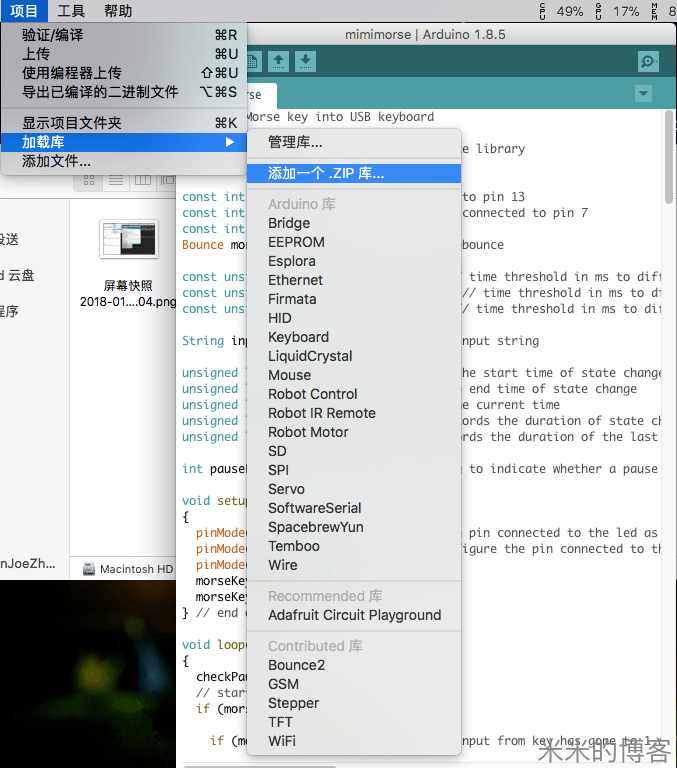Include the Robot IR Remote library
Image resolution: width=677 pixels, height=768 pixels.
coord(354,413)
